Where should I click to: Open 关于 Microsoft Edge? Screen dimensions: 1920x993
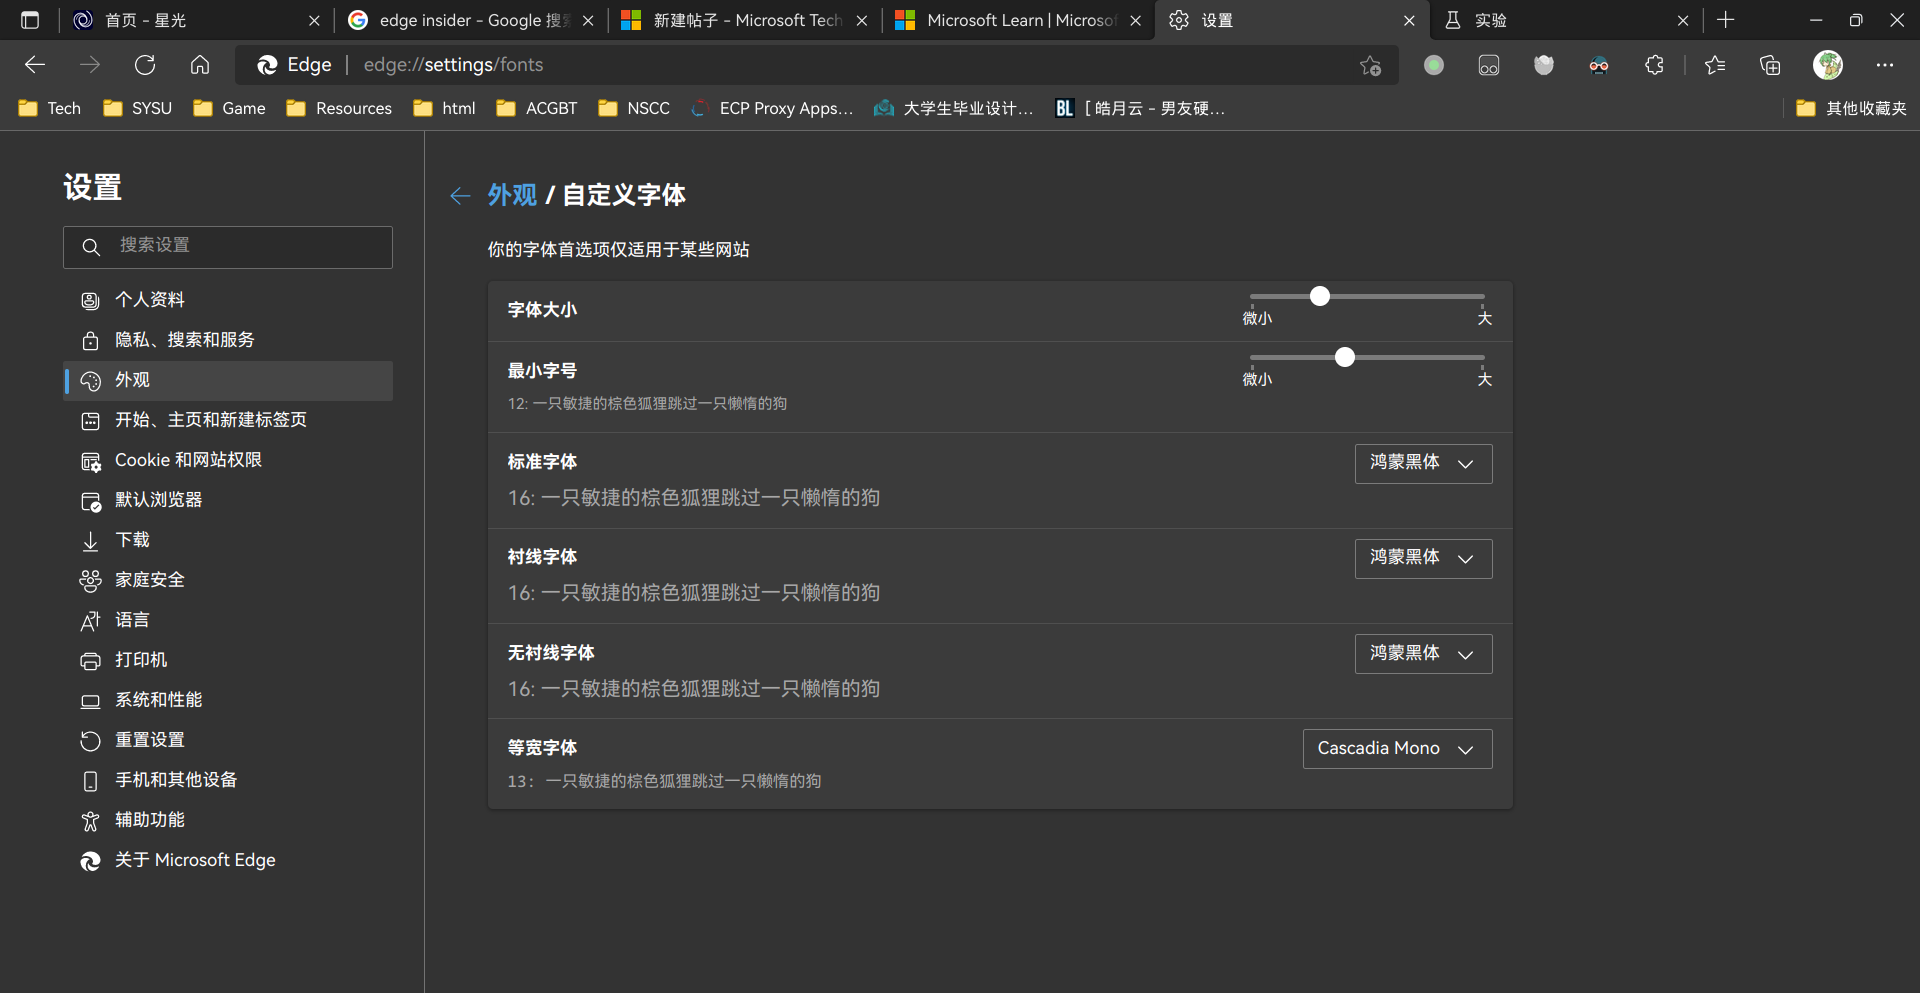pyautogui.click(x=195, y=859)
